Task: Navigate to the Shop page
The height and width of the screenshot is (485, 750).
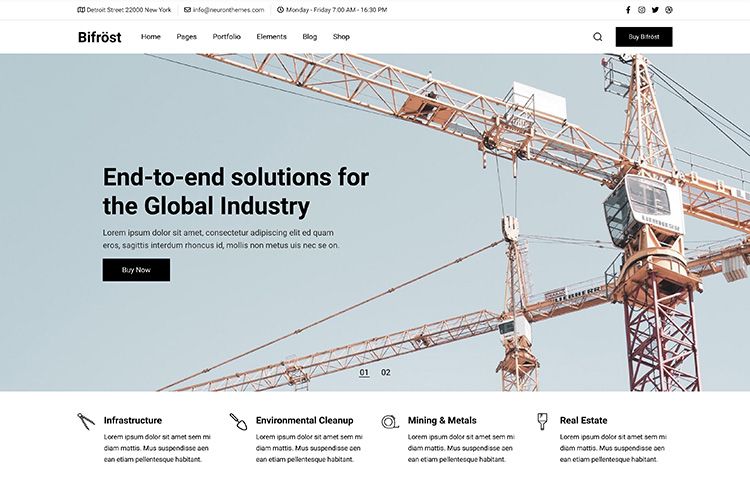Action: point(341,37)
